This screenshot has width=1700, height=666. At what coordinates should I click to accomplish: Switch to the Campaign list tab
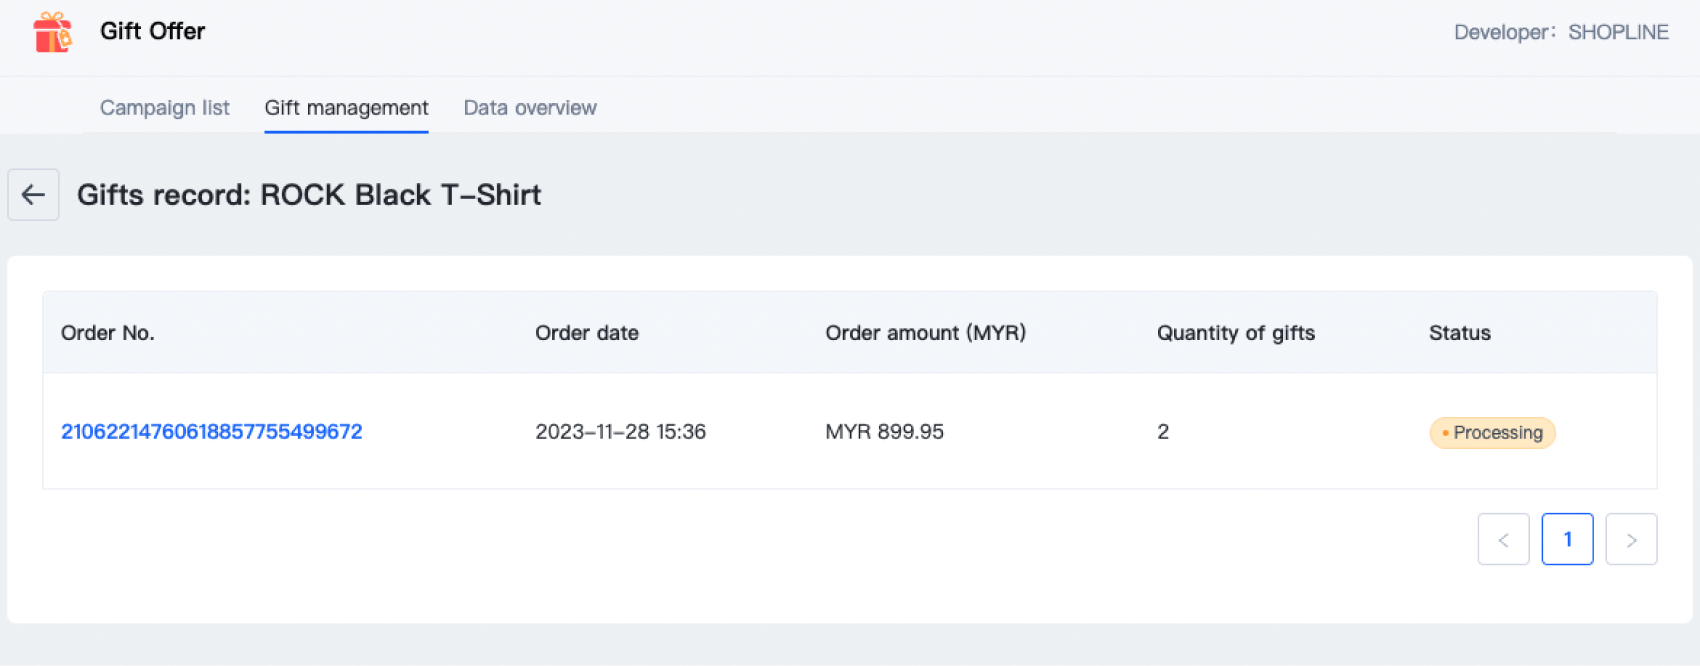click(164, 107)
